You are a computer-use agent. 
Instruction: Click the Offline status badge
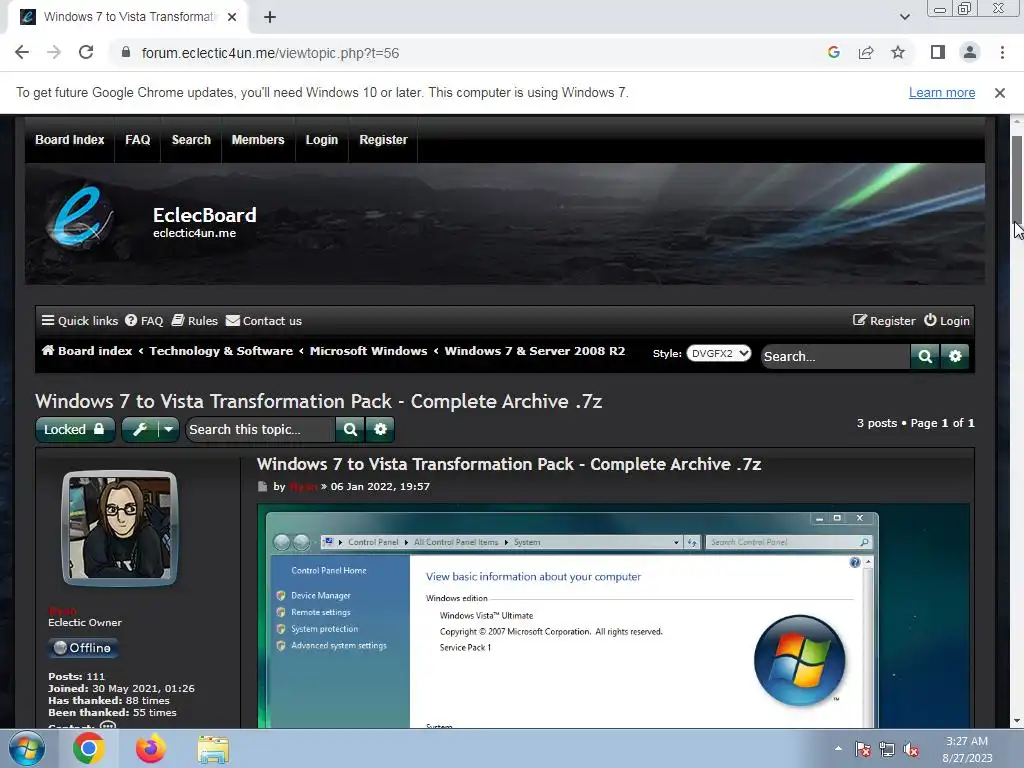(83, 648)
